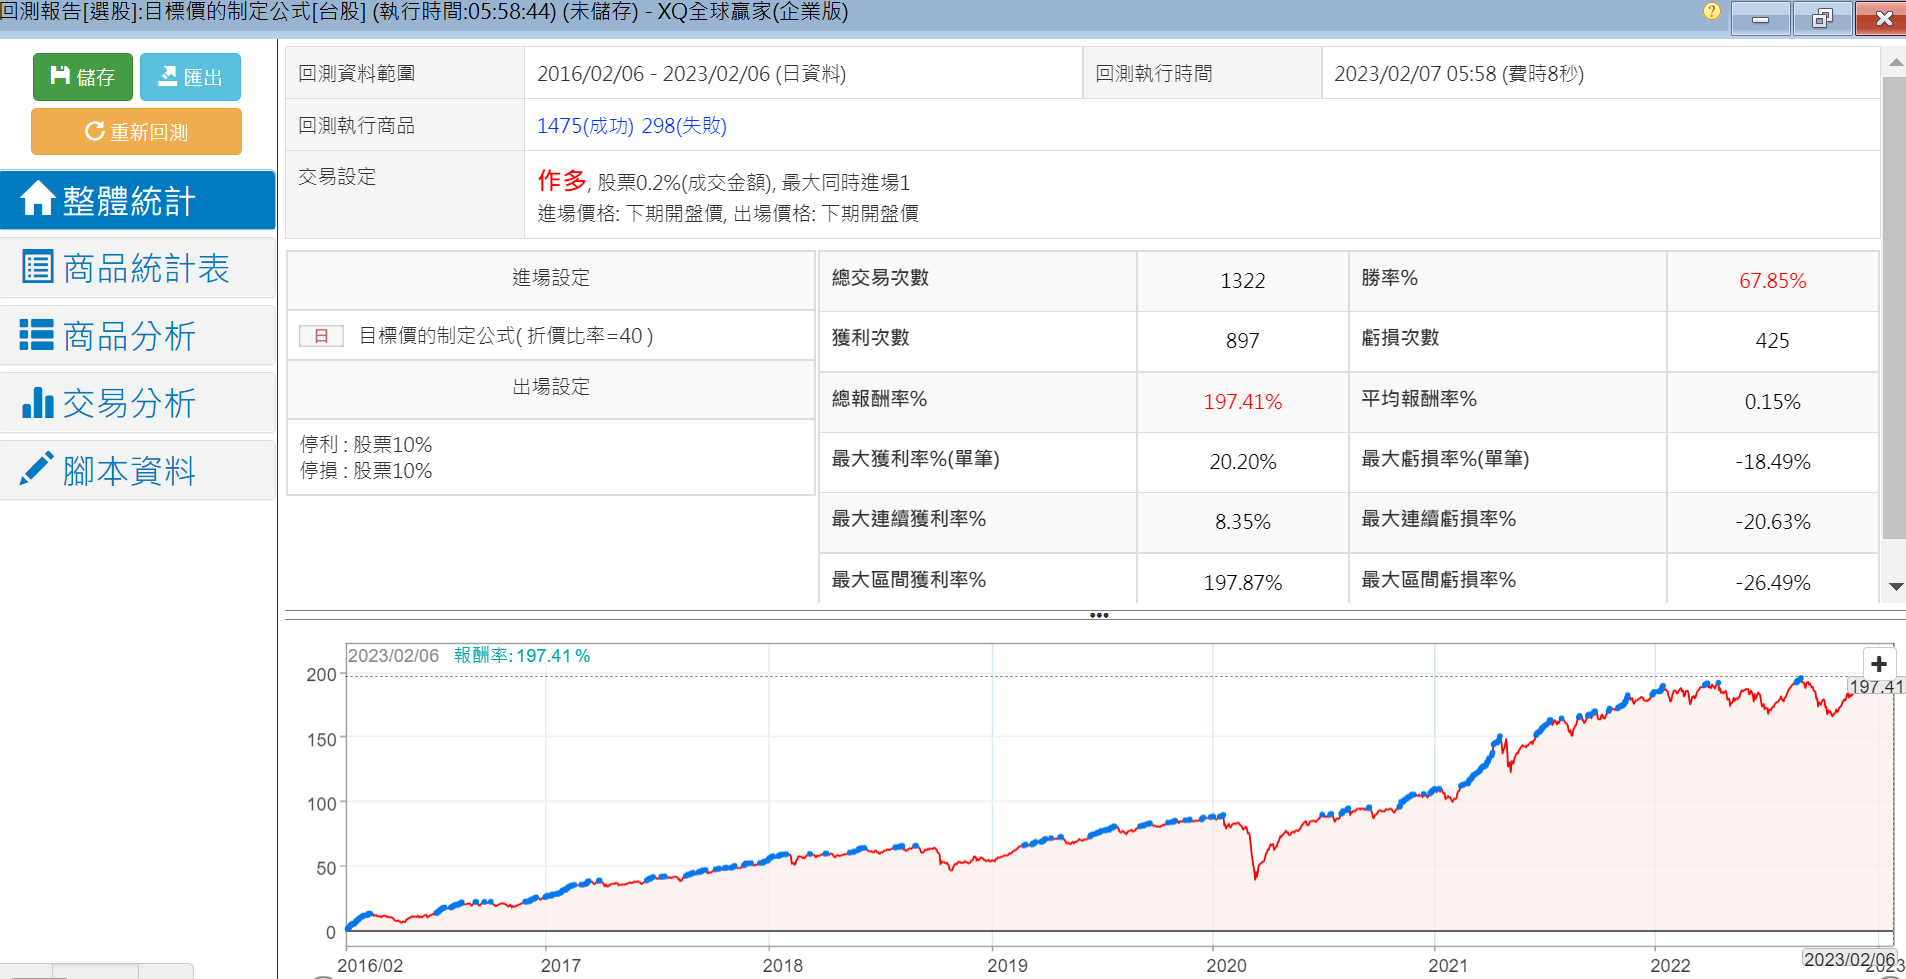Open the 1475(成功) 298(失敗) link

pyautogui.click(x=631, y=126)
